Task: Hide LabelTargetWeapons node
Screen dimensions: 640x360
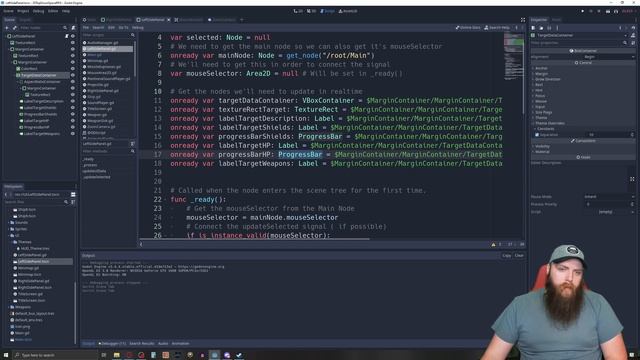Action: pyautogui.click(x=73, y=133)
